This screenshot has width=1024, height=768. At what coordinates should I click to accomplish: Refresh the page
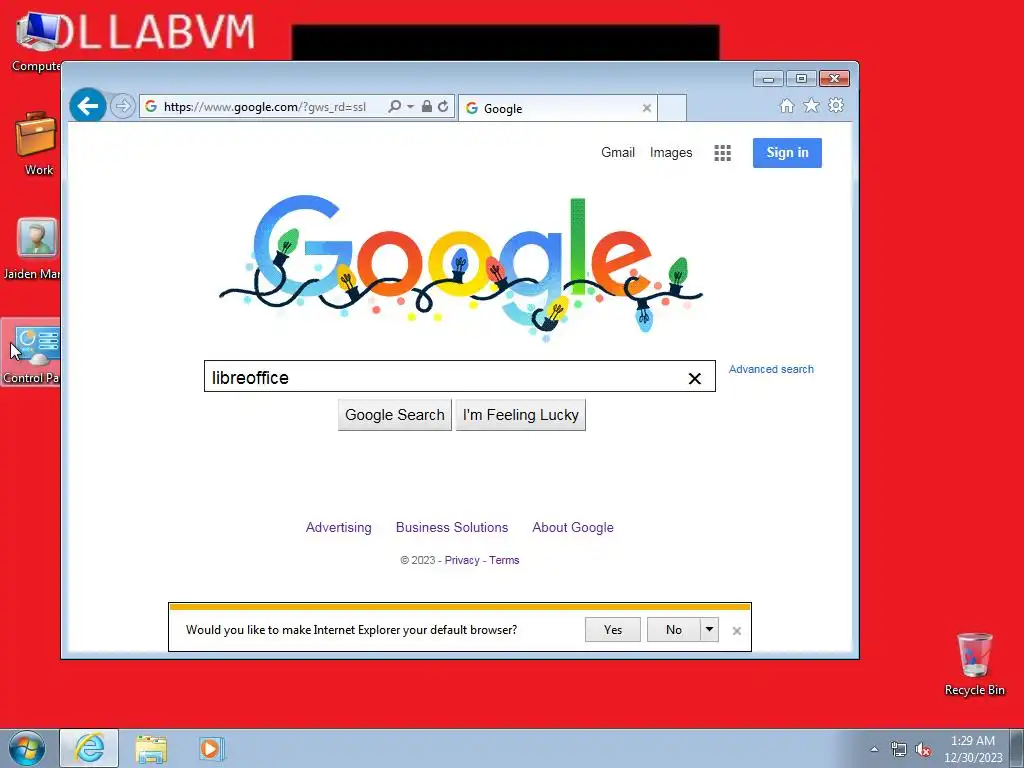tap(443, 106)
